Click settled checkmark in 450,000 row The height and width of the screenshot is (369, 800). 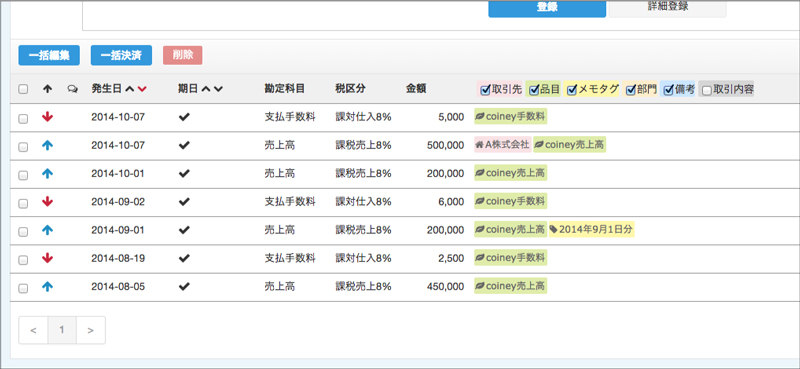(184, 287)
